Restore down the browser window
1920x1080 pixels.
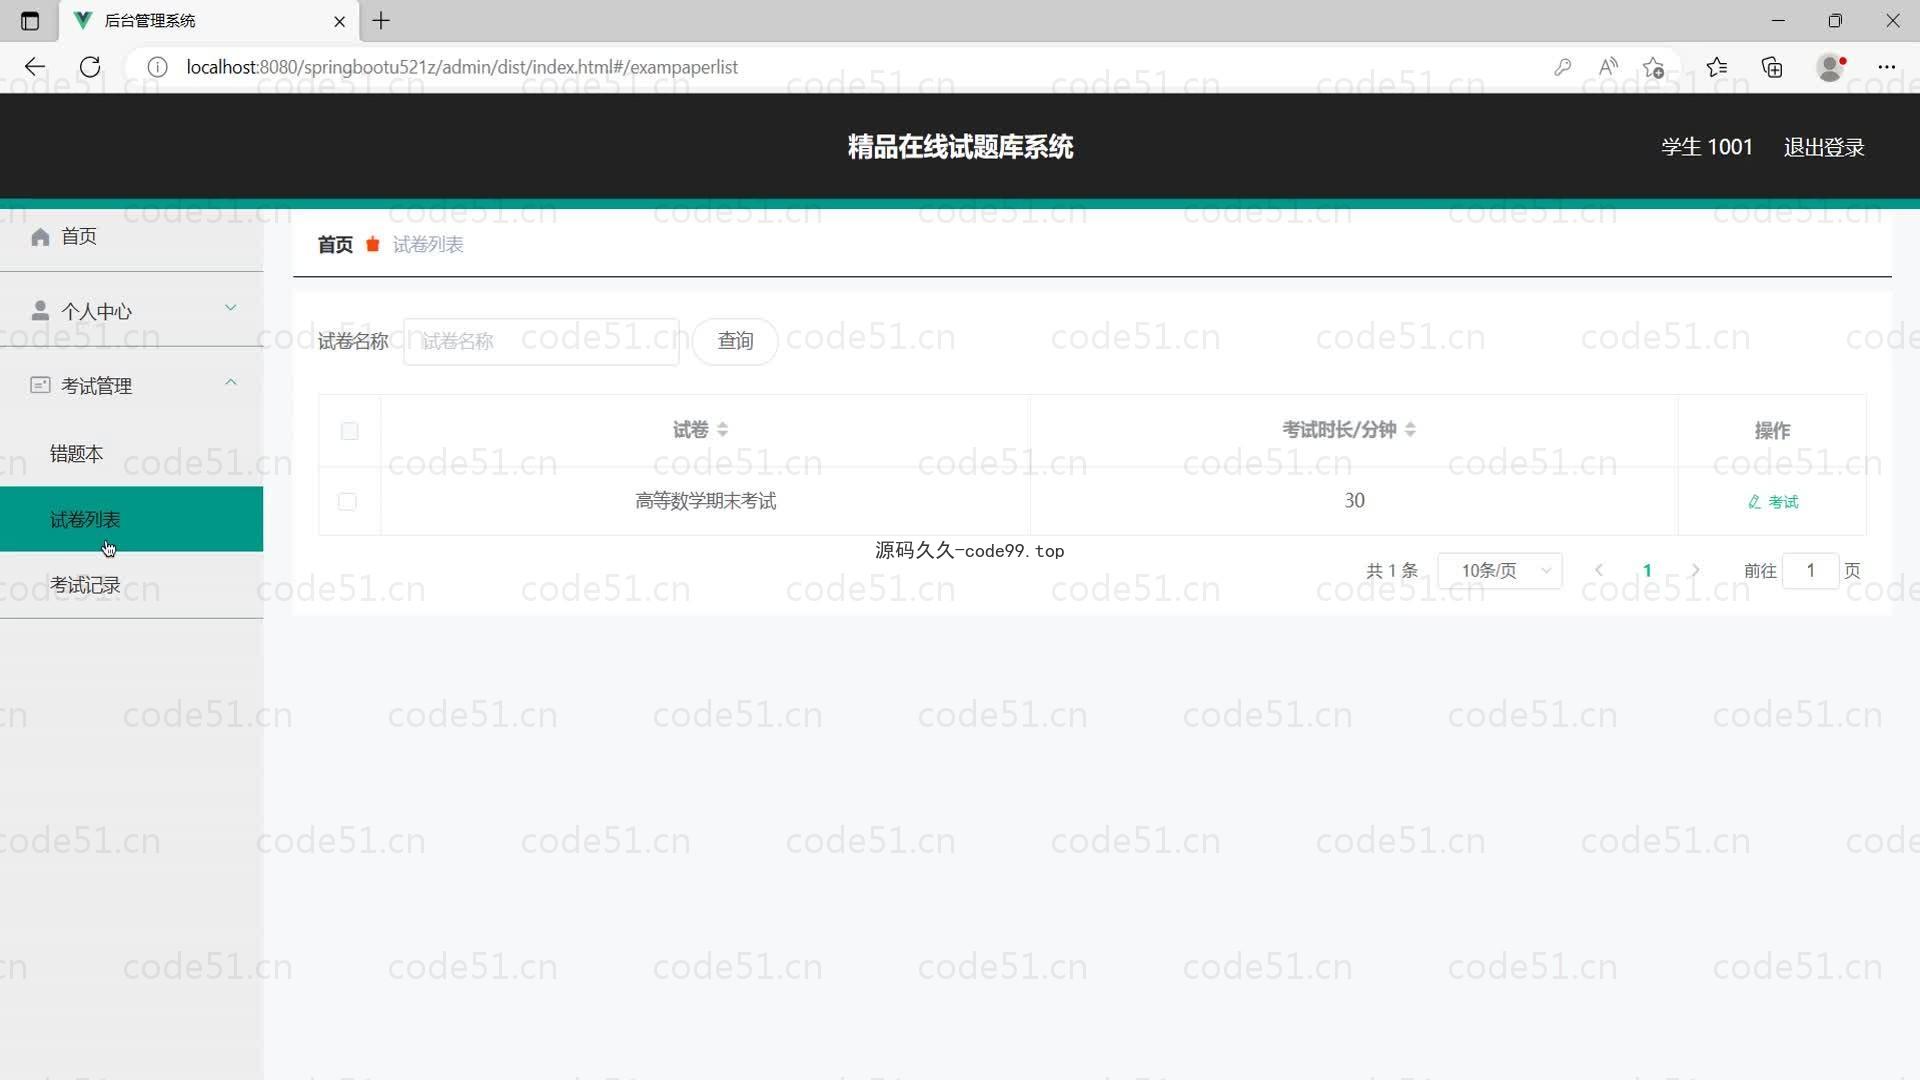click(x=1835, y=20)
